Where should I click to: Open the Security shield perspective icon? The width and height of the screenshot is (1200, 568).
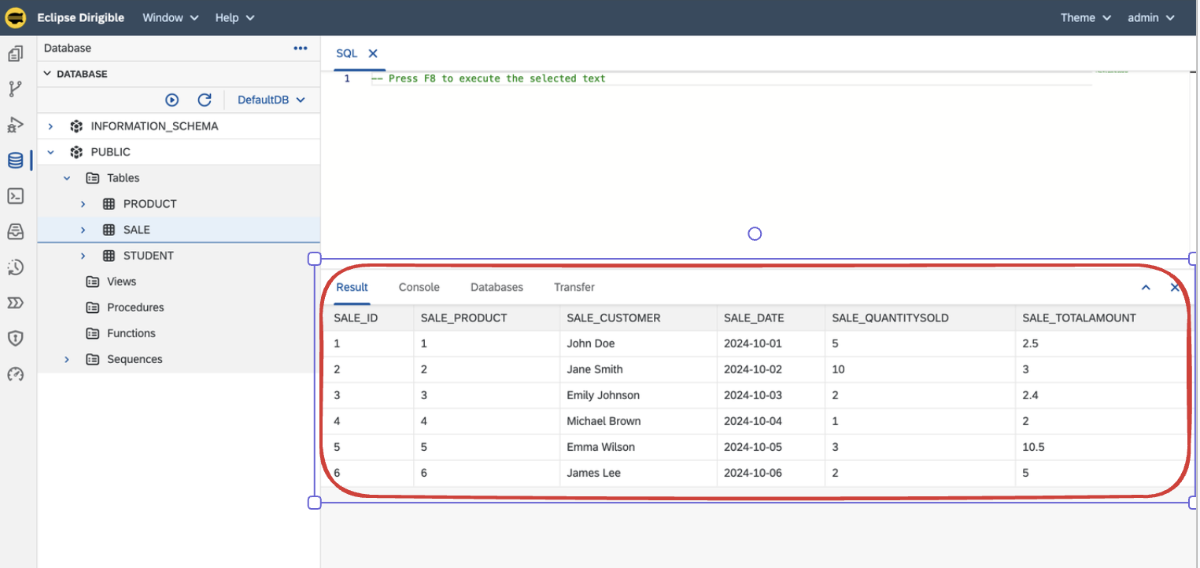[15, 338]
